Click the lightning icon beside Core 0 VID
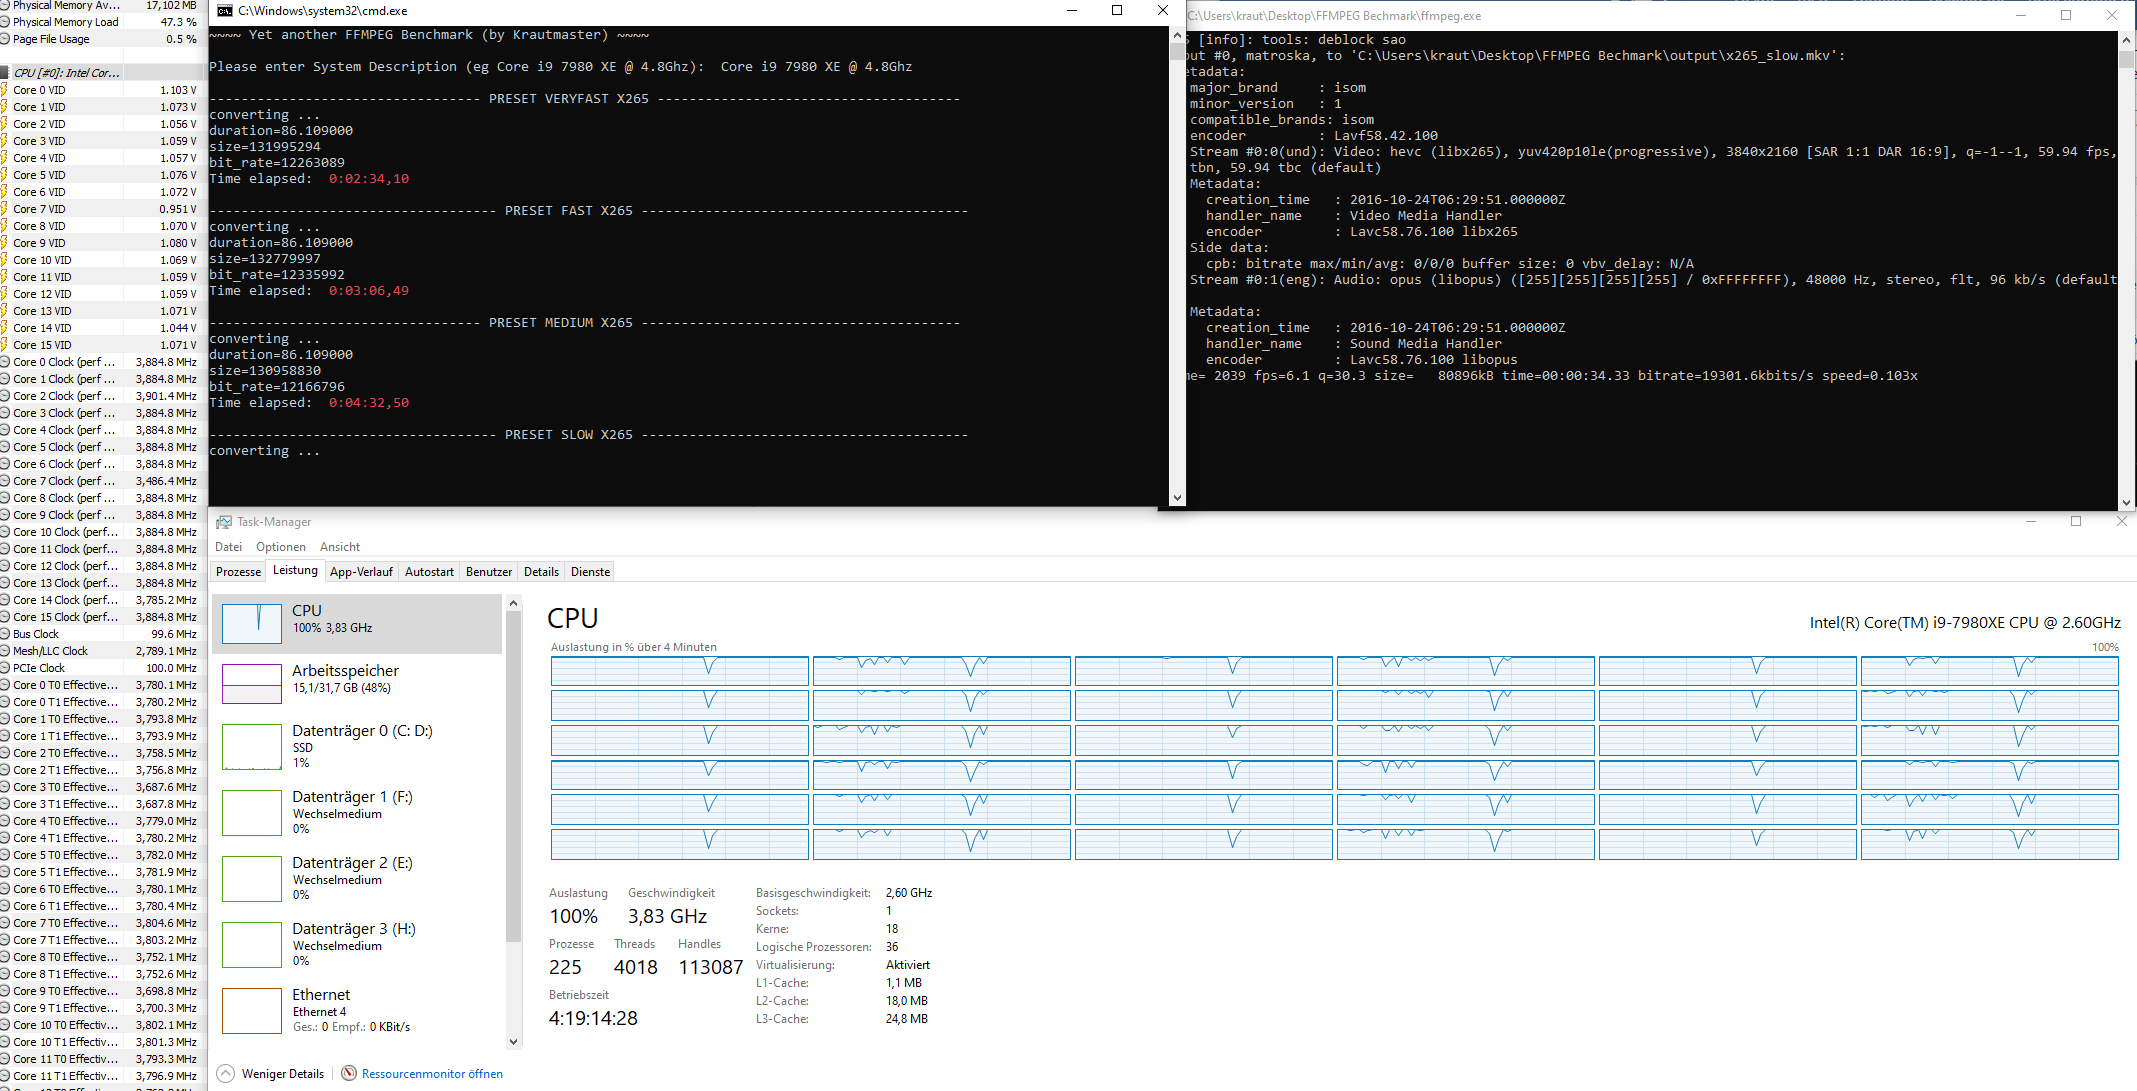This screenshot has width=2137, height=1091. pyautogui.click(x=4, y=90)
